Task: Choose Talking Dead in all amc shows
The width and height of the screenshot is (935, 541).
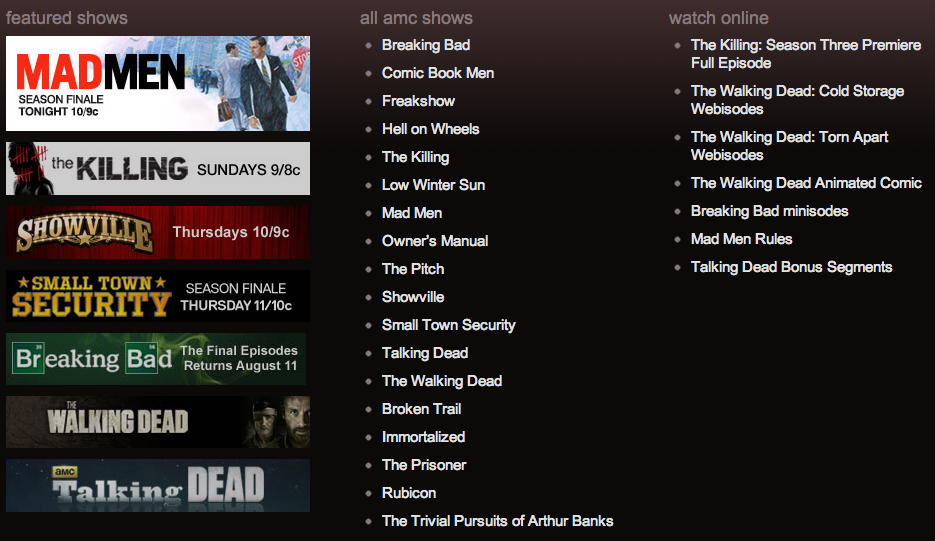Action: coord(425,353)
